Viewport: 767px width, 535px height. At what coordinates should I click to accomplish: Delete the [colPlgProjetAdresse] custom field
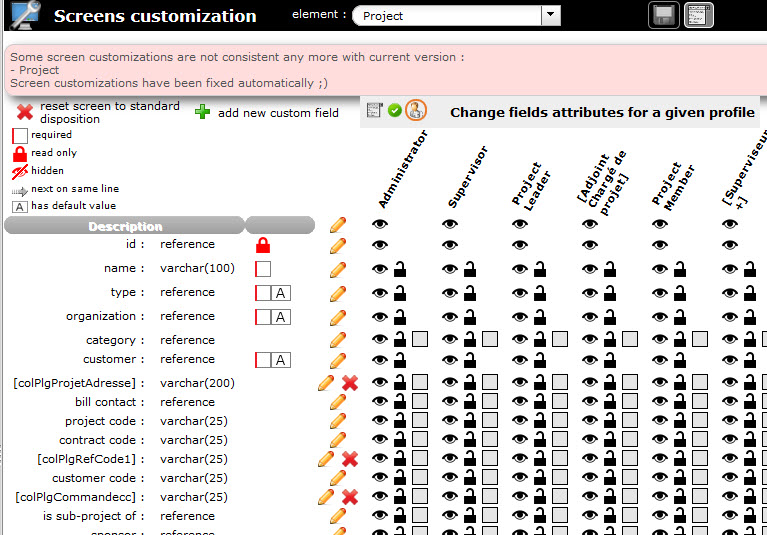coord(350,383)
